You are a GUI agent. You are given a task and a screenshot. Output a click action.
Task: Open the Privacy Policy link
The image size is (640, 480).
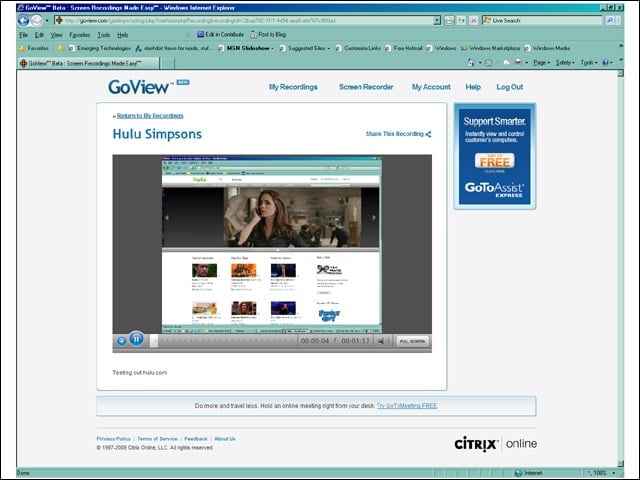113,439
